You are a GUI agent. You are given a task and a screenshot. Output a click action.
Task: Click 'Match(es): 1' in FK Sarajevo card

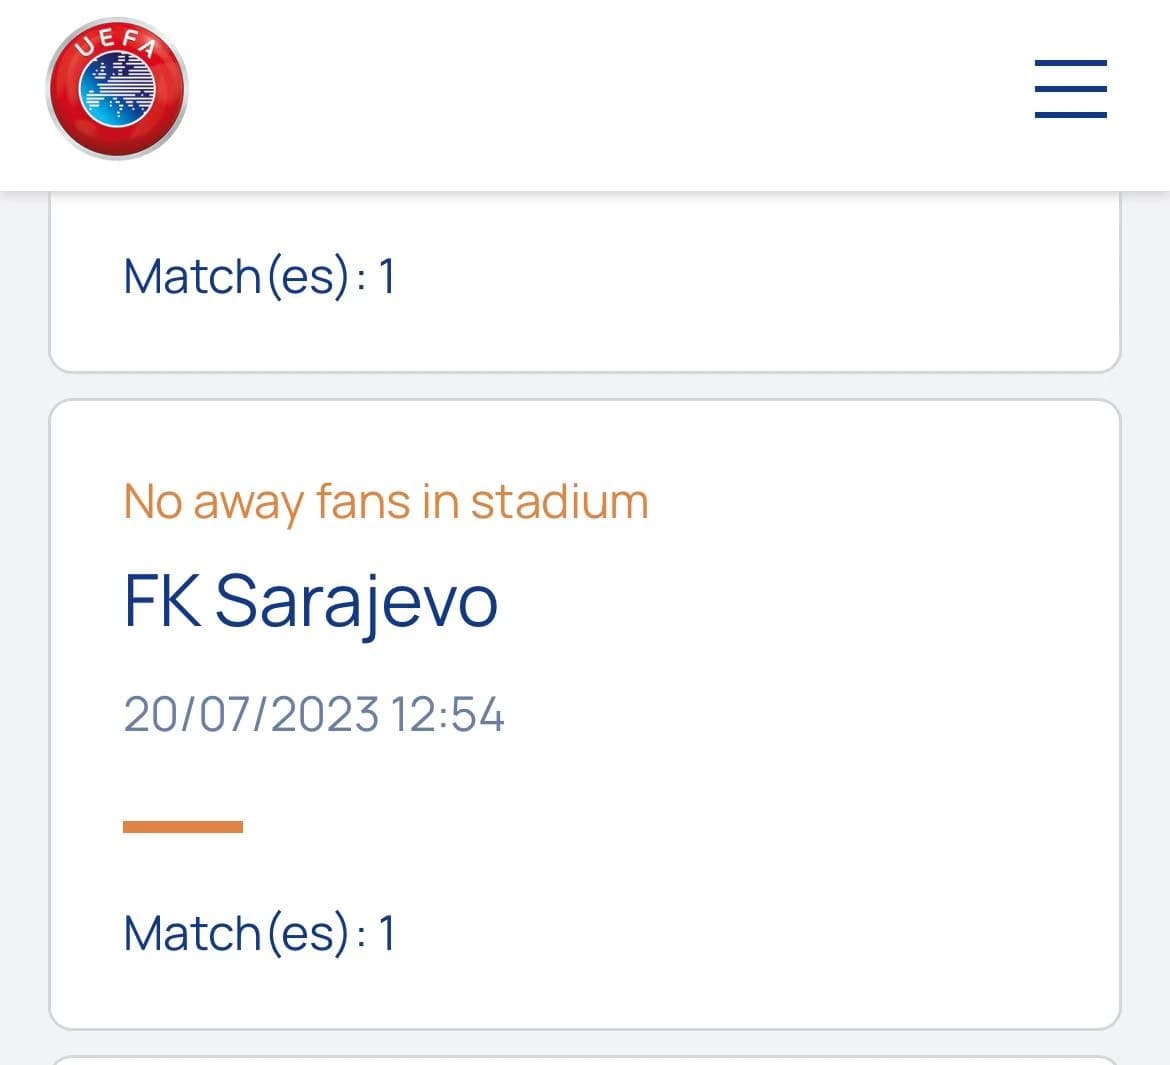pyautogui.click(x=259, y=933)
